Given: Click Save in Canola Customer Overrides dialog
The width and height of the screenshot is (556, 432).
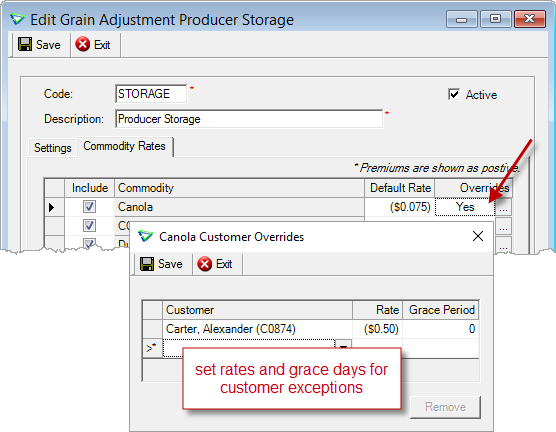Looking at the screenshot, I should [161, 264].
